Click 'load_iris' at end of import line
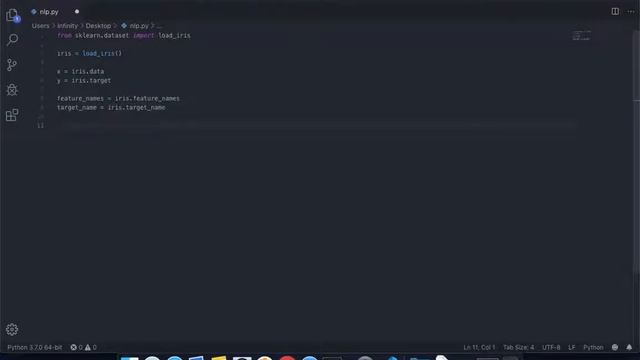This screenshot has width=640, height=360. pos(174,36)
